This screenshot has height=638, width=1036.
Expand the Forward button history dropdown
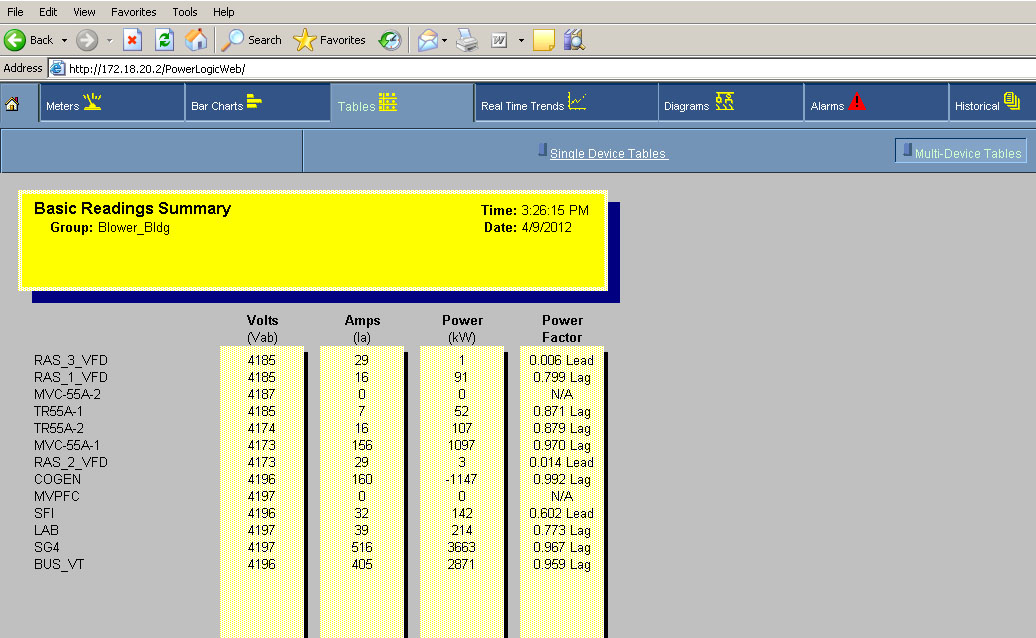pyautogui.click(x=110, y=40)
